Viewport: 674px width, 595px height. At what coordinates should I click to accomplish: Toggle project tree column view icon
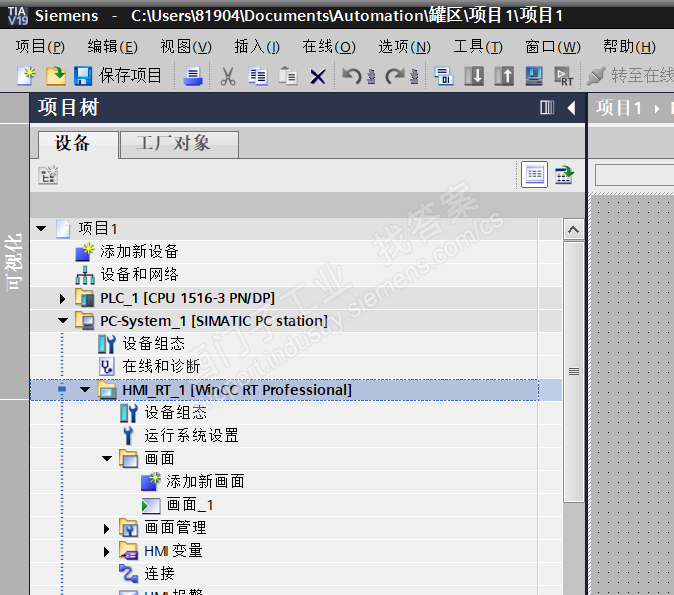click(547, 107)
